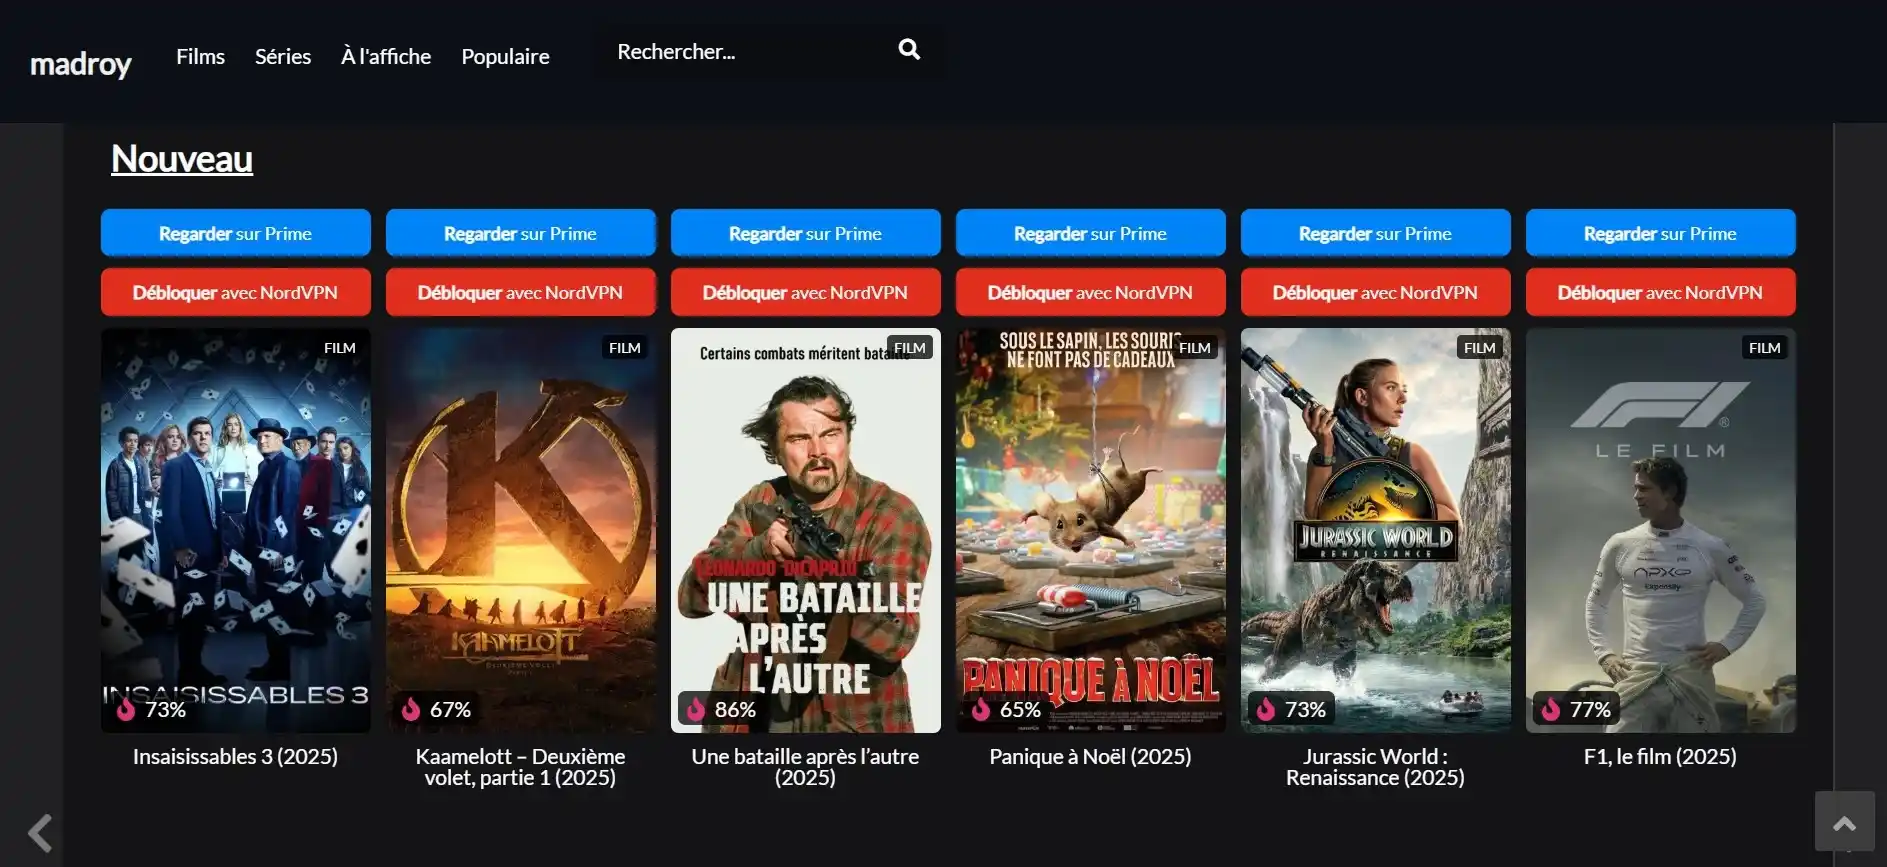The image size is (1887, 867).
Task: Click Regarder sur Prime above Insaisissables 3
Action: tap(236, 233)
